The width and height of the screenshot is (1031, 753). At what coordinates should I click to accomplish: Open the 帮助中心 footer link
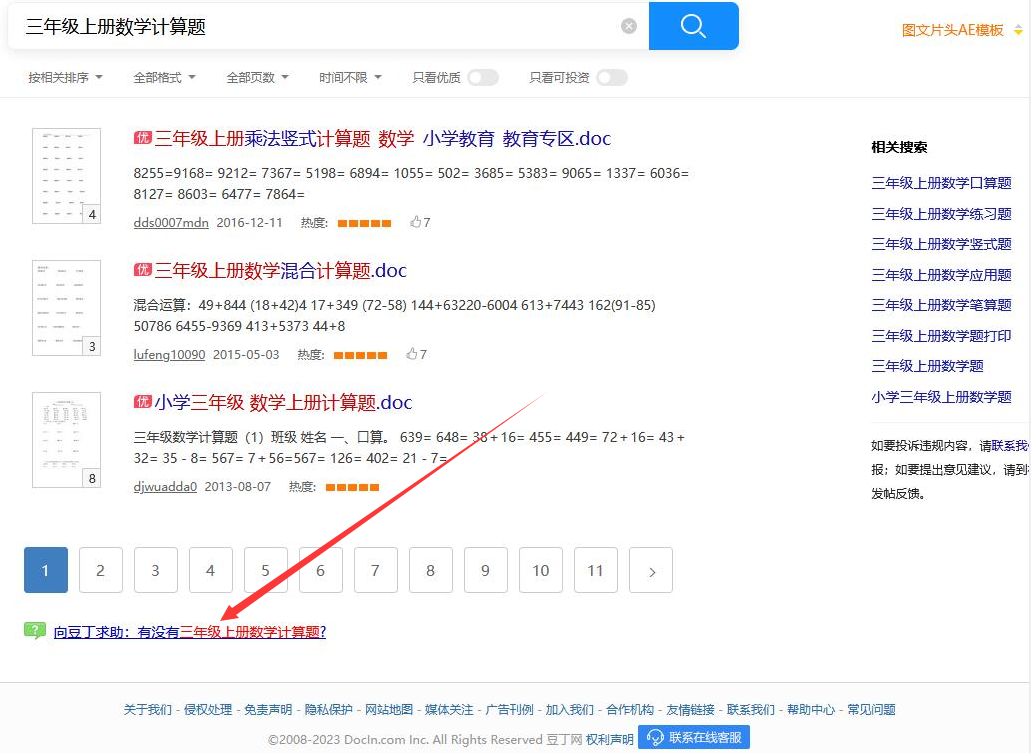[x=811, y=710]
